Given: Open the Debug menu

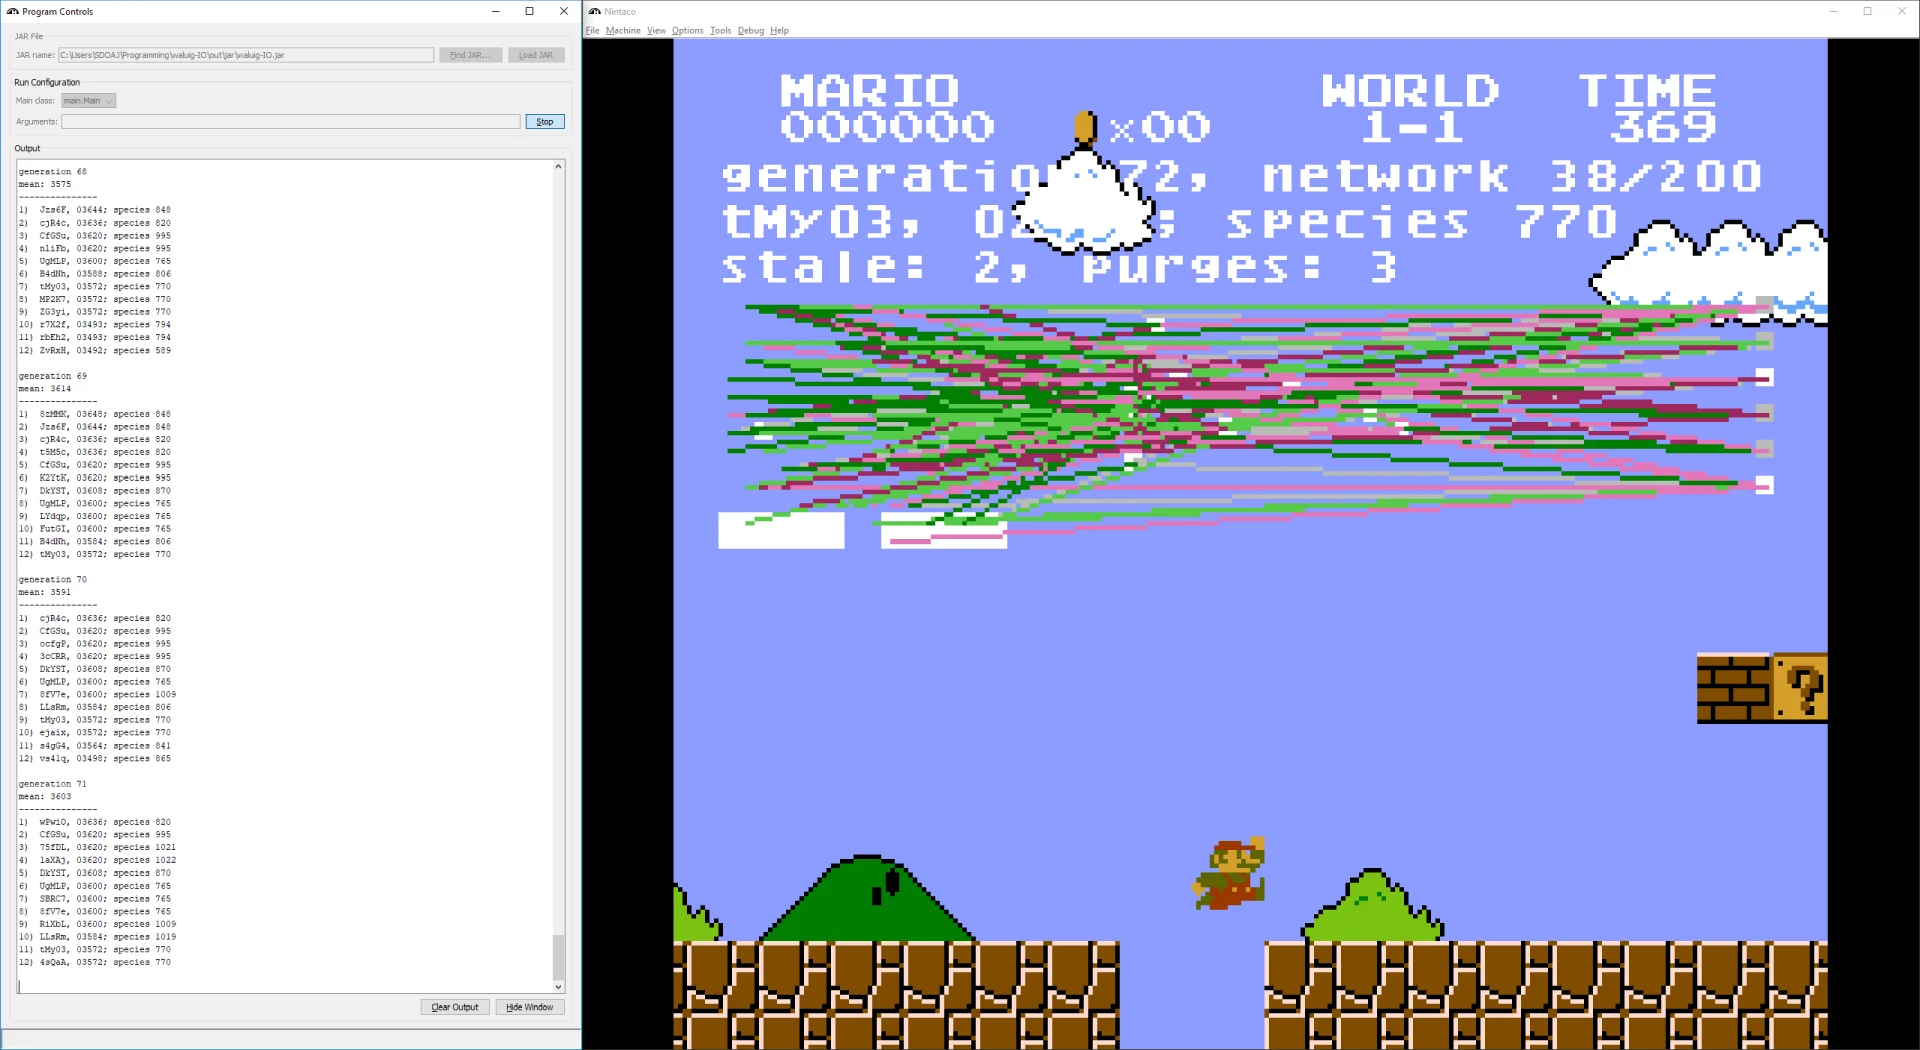Looking at the screenshot, I should tap(750, 31).
